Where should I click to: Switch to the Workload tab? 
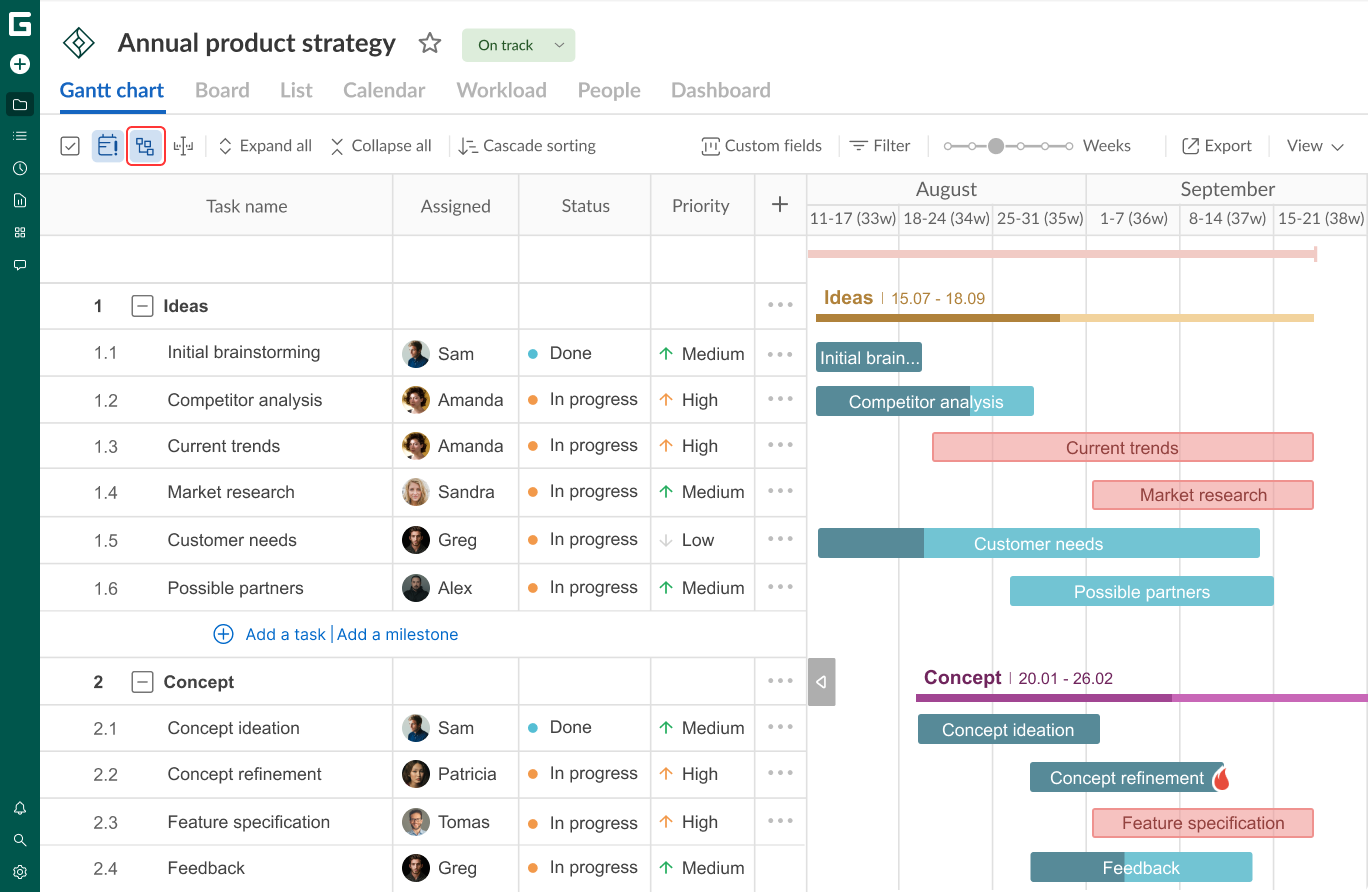point(501,90)
